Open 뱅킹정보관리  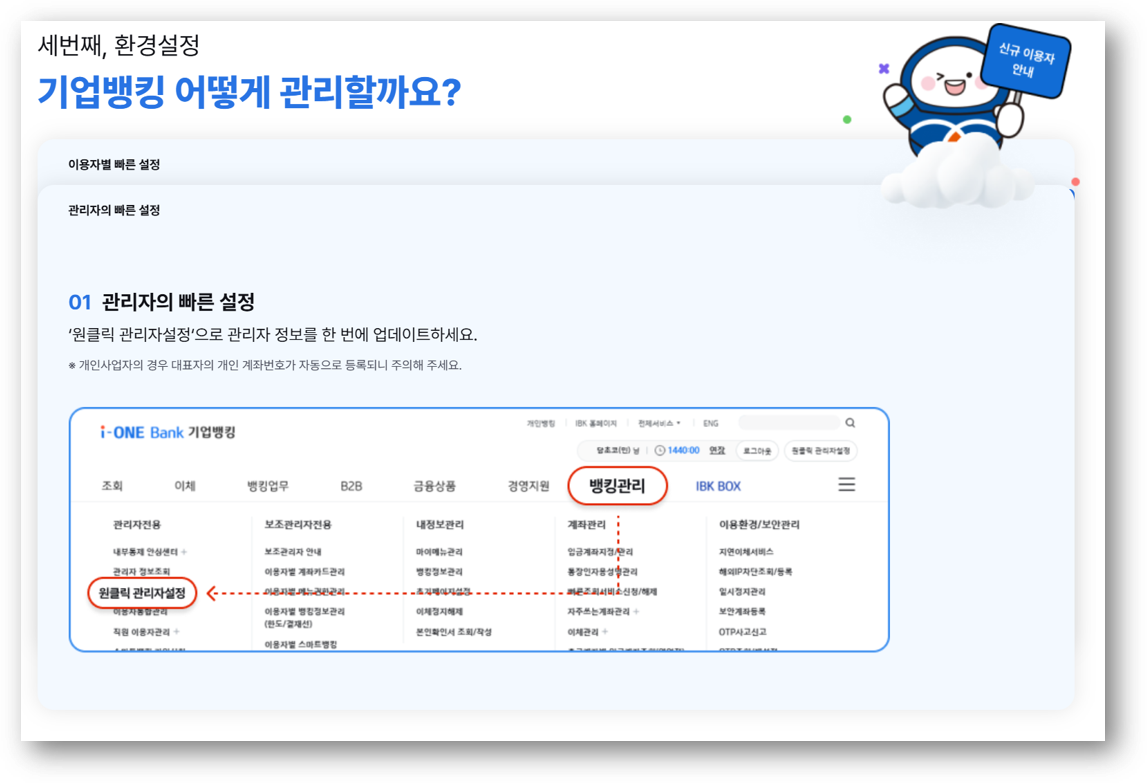[x=439, y=572]
